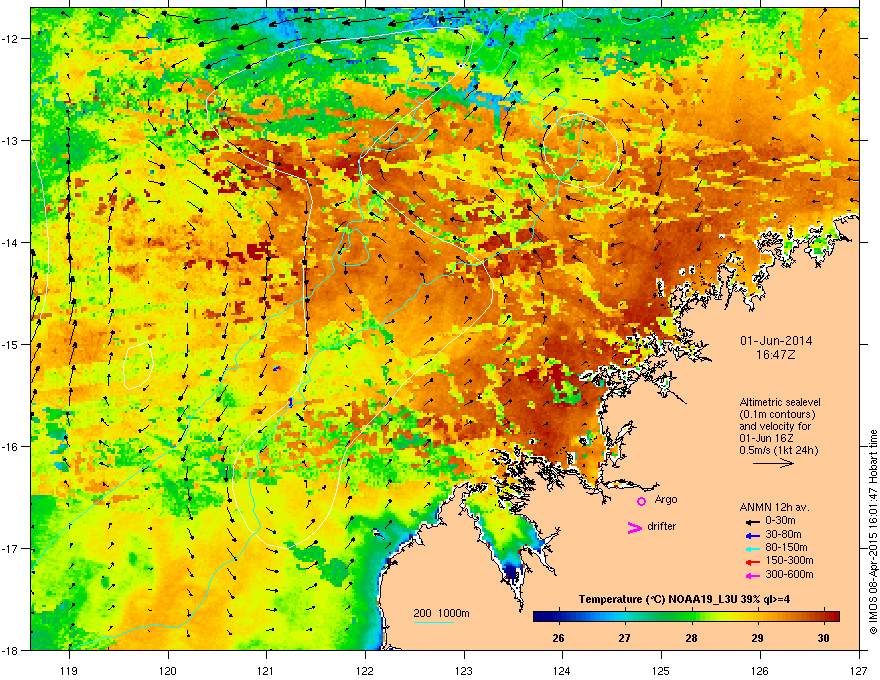Click the longitude label '125'
The image size is (880, 680).
click(x=661, y=670)
